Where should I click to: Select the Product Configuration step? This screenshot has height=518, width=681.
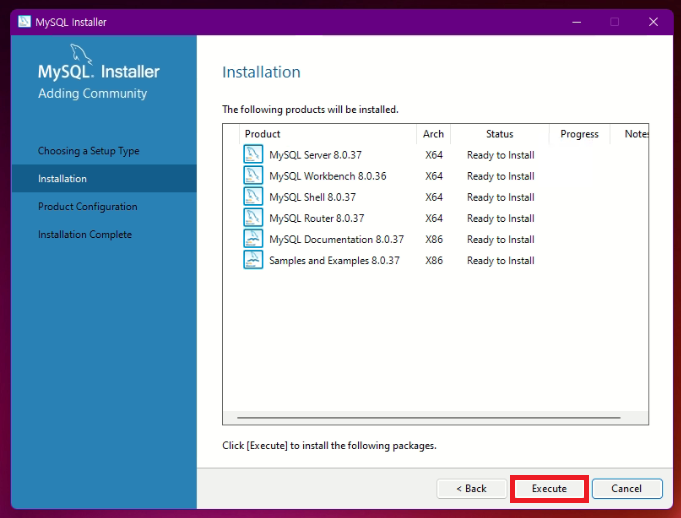click(88, 207)
